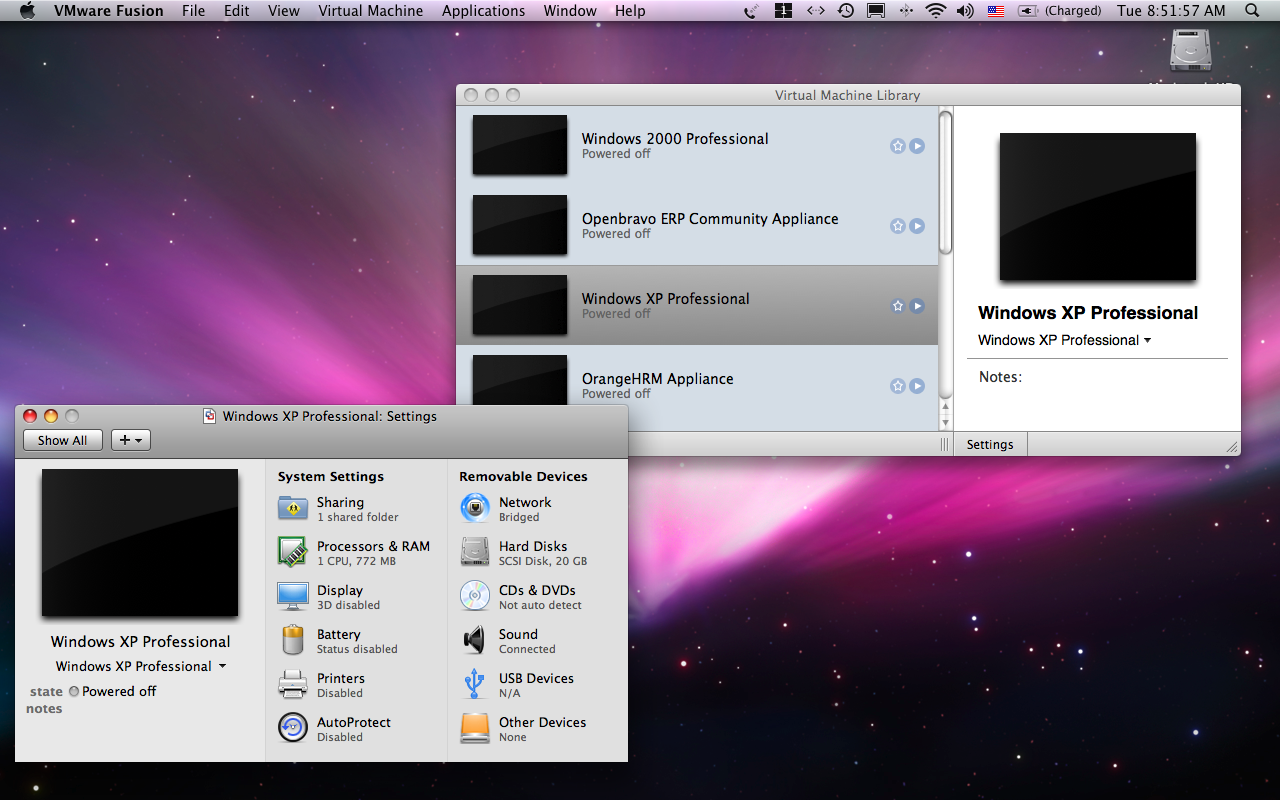Select OrangeHRM Appliance in library list

tap(697, 386)
